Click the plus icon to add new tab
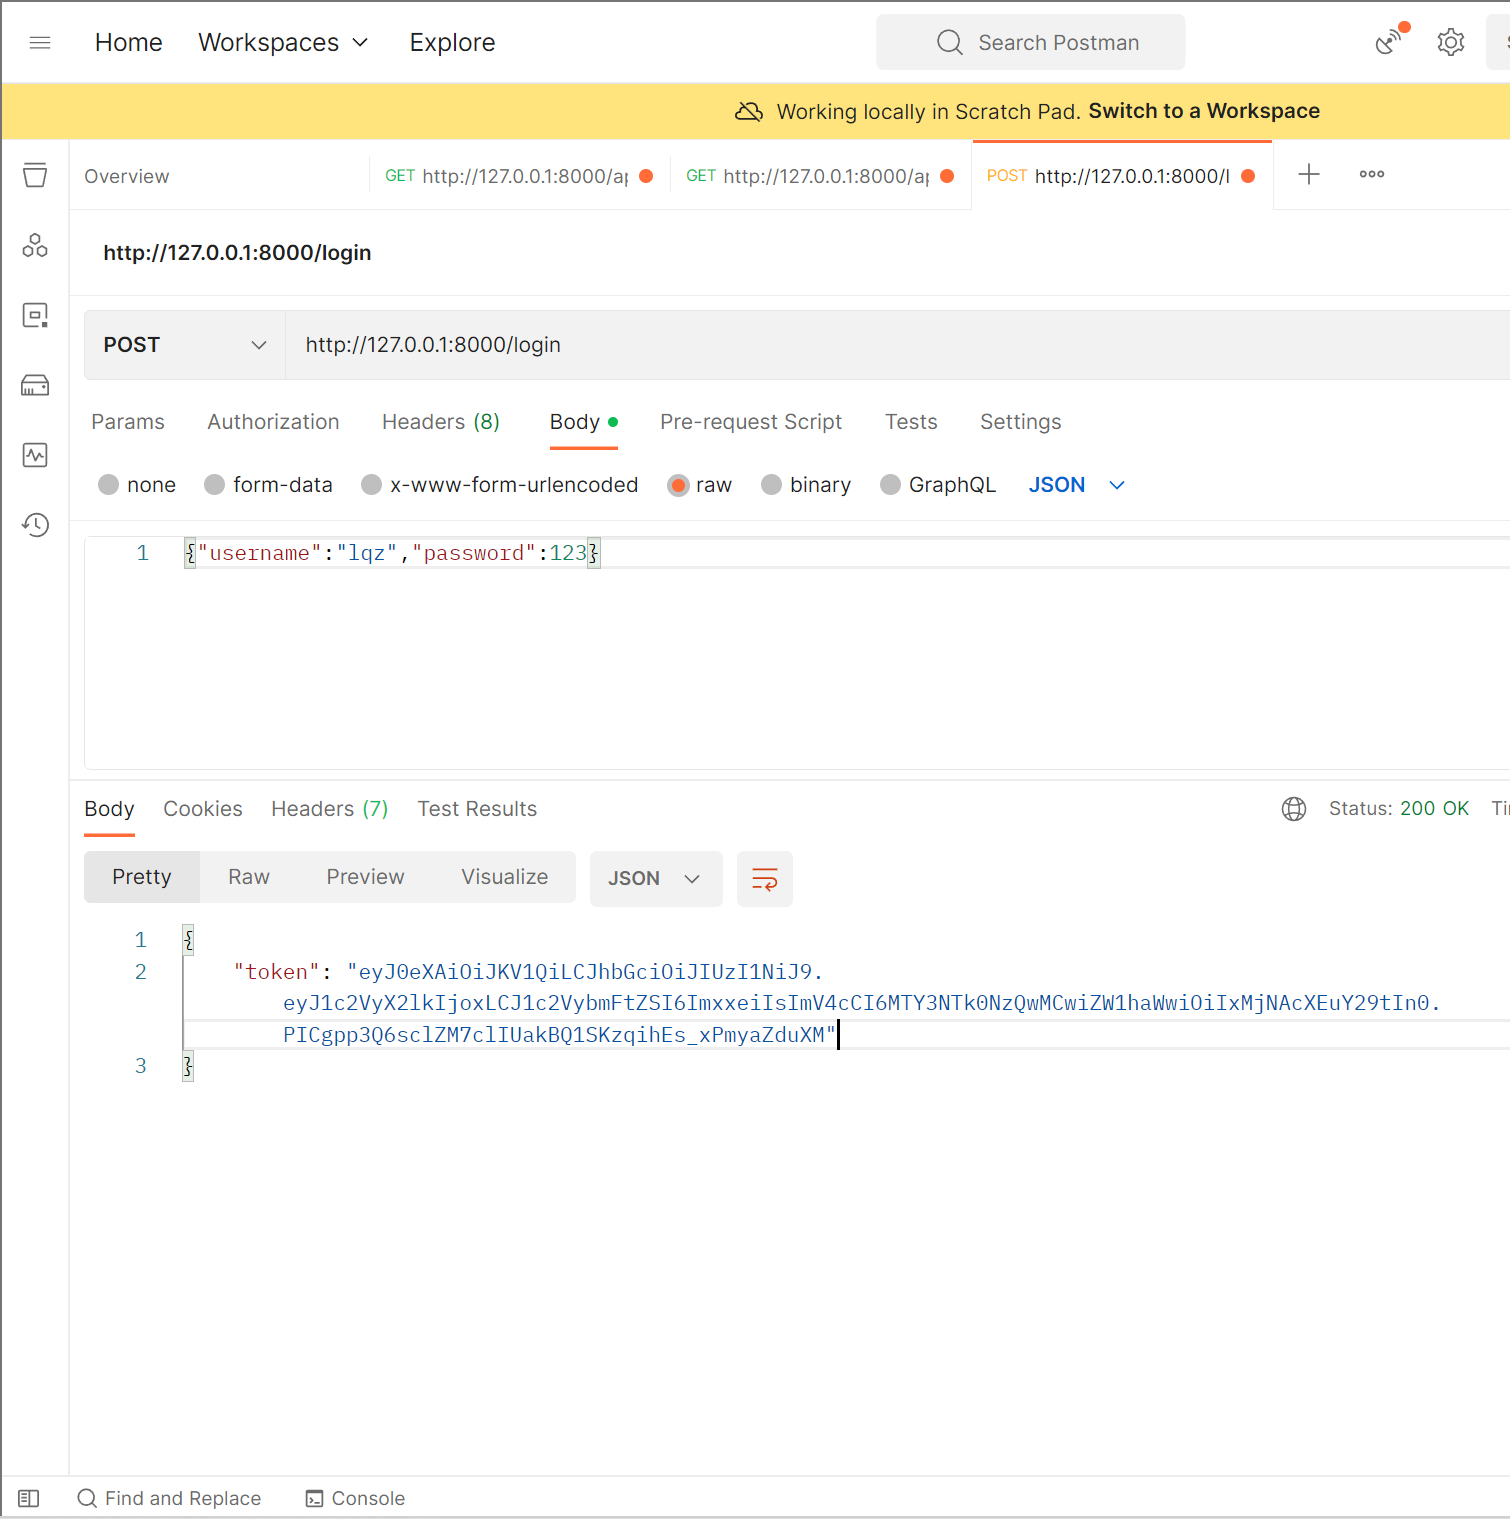Image resolution: width=1510 pixels, height=1519 pixels. tap(1309, 174)
